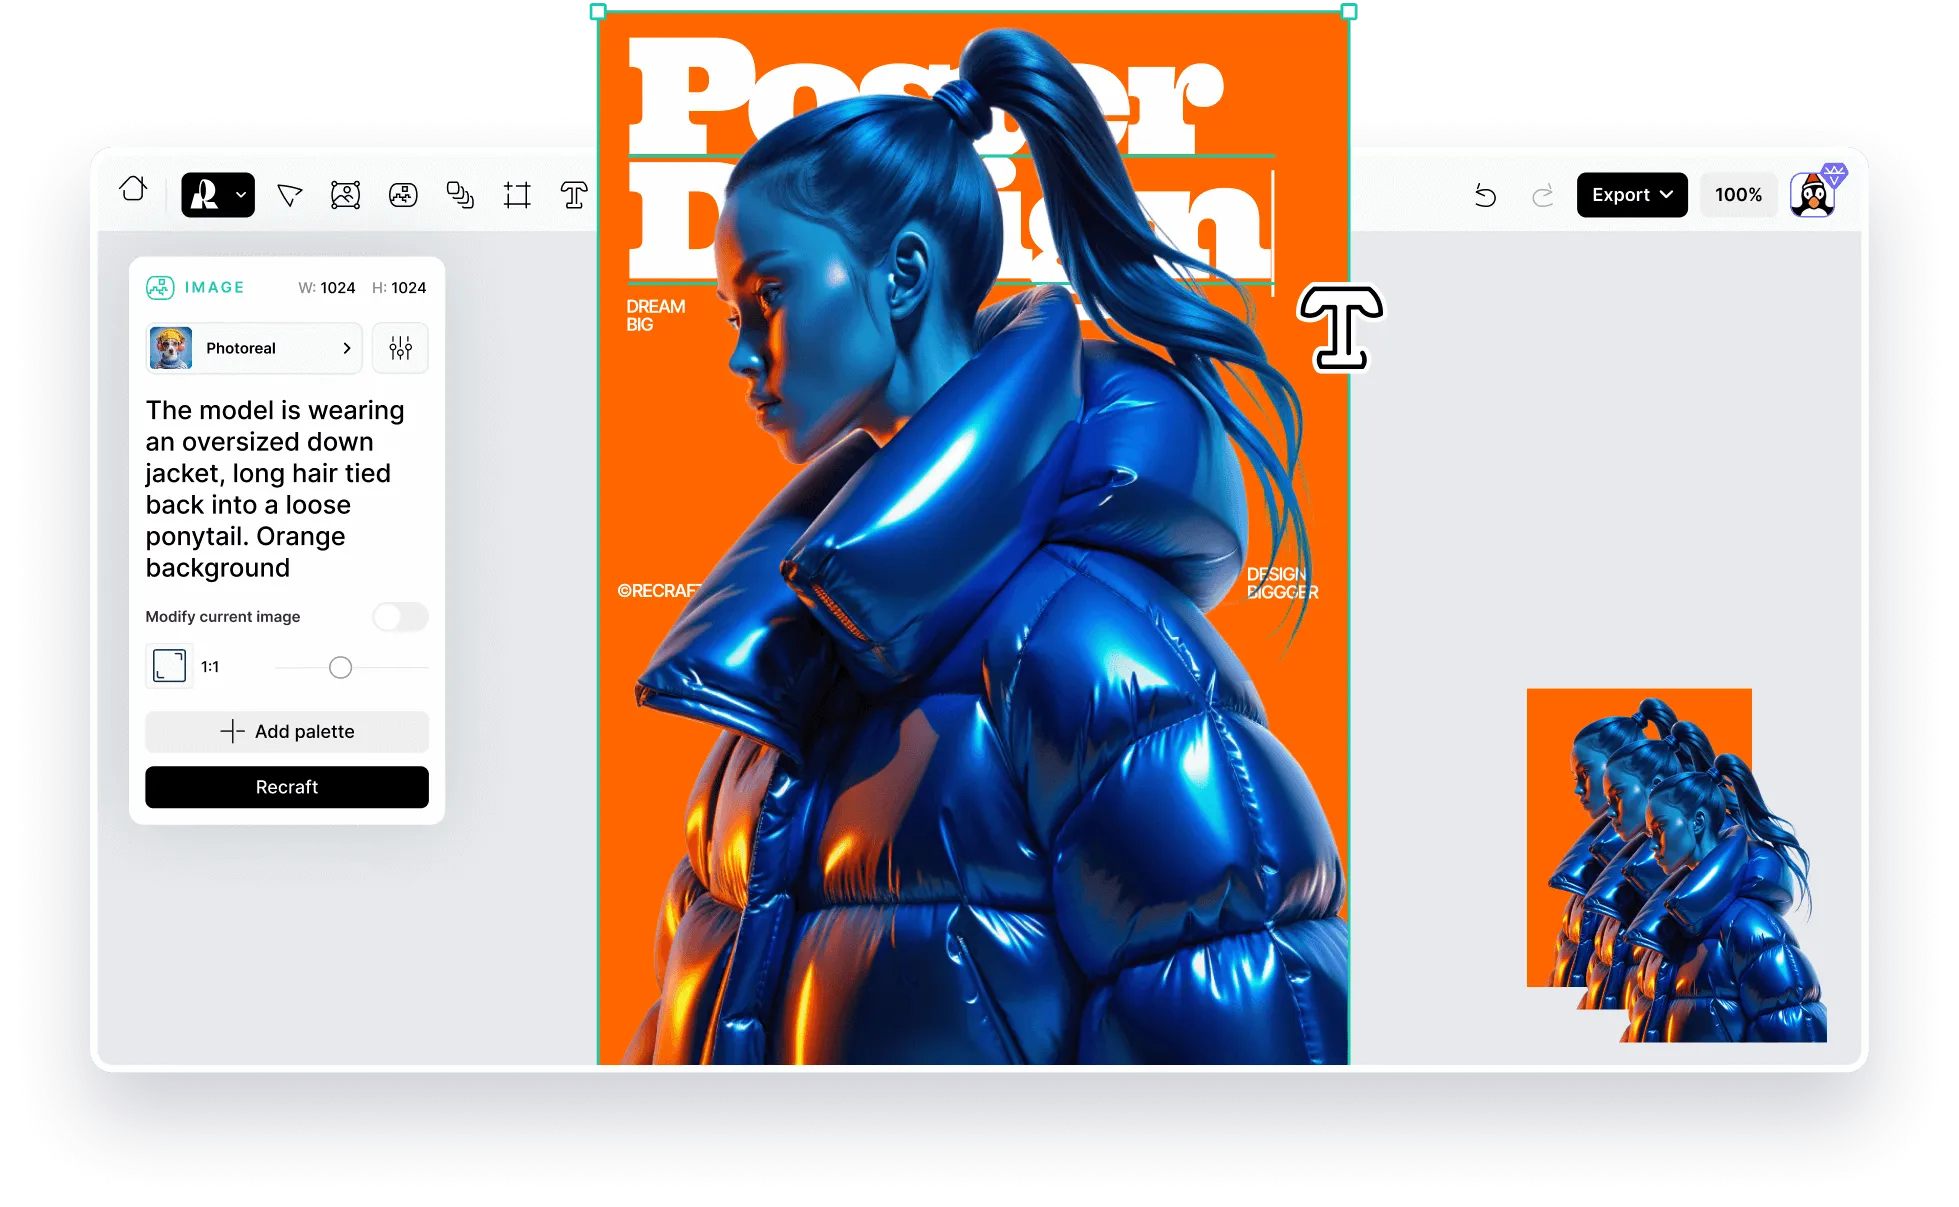1959x1207 pixels.
Task: Go to the home screen icon
Action: tap(133, 189)
